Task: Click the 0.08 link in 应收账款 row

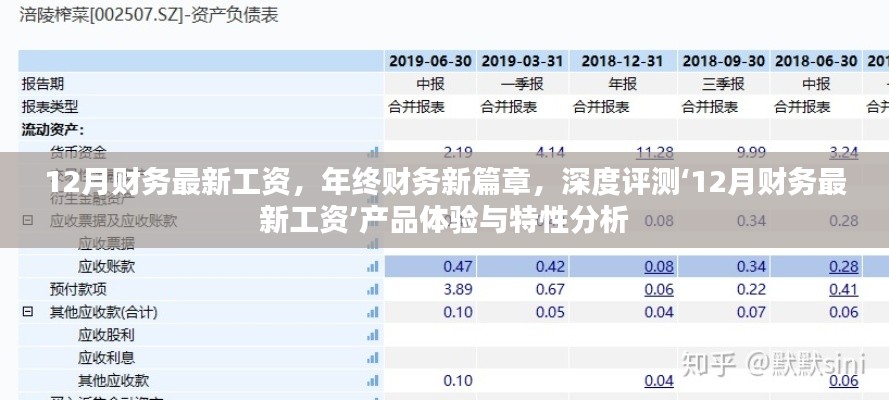Action: coord(658,266)
